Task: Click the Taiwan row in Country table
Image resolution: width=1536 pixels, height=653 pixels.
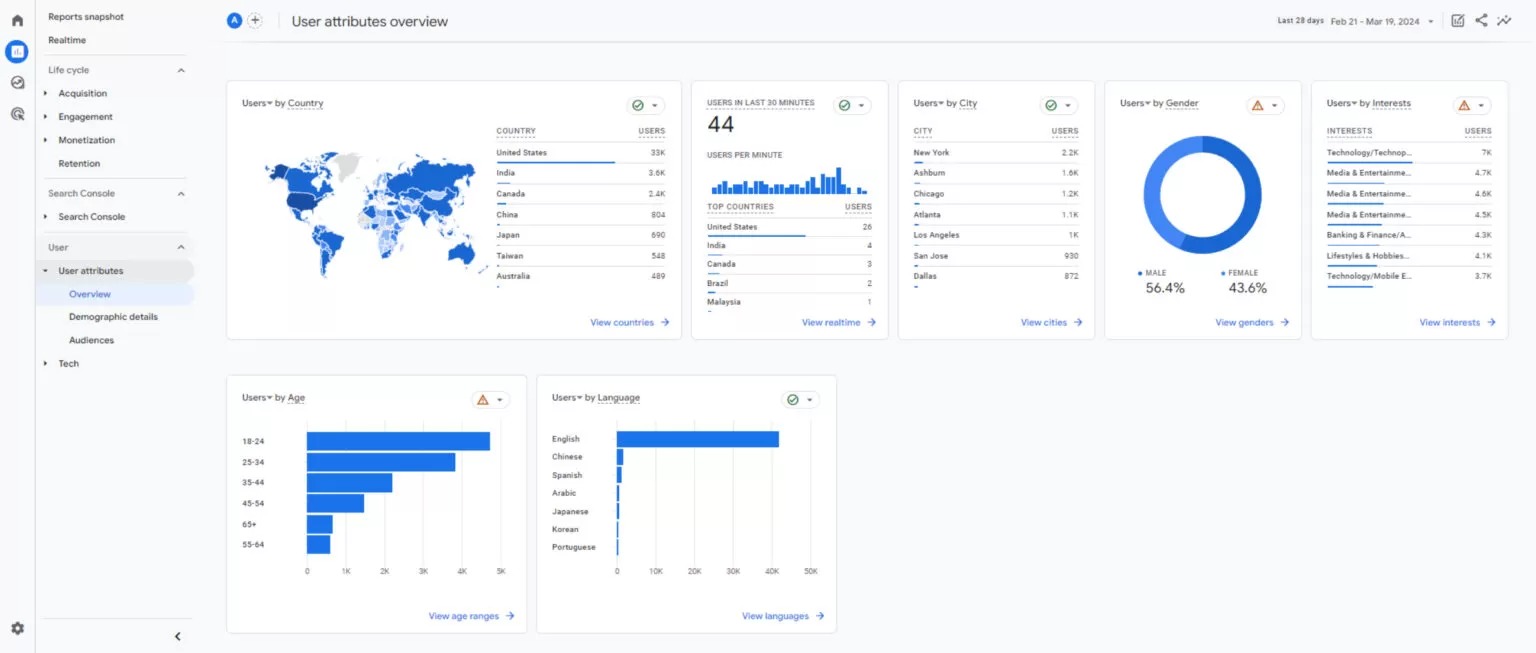Action: [x=581, y=256]
